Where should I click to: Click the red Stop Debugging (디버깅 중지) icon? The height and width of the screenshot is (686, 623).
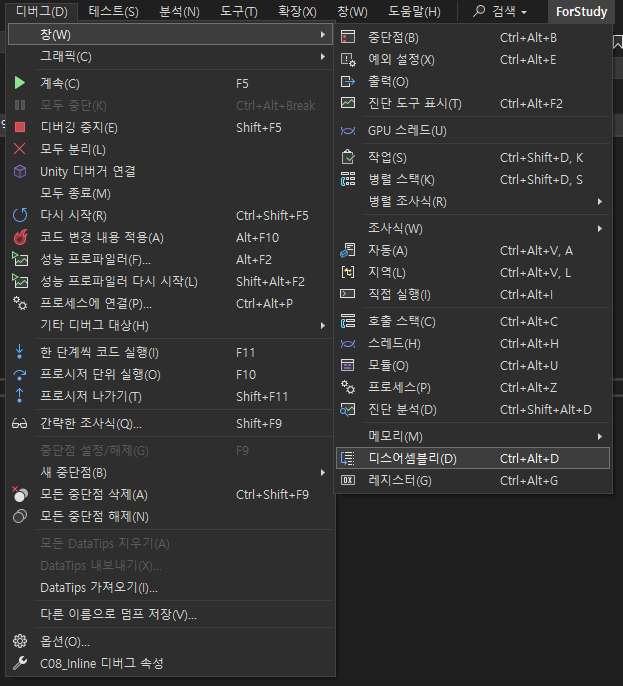(x=20, y=127)
